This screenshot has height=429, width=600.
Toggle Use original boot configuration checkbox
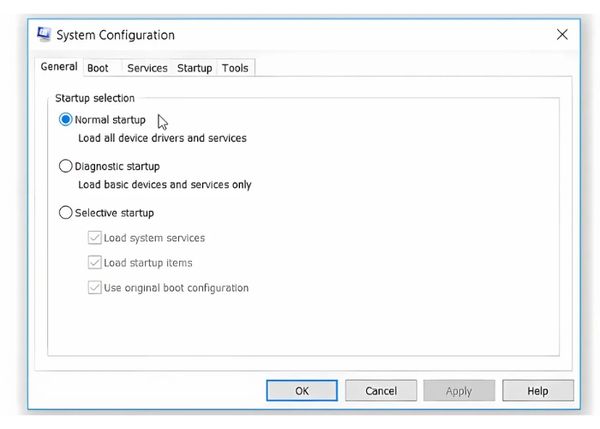[x=95, y=288]
